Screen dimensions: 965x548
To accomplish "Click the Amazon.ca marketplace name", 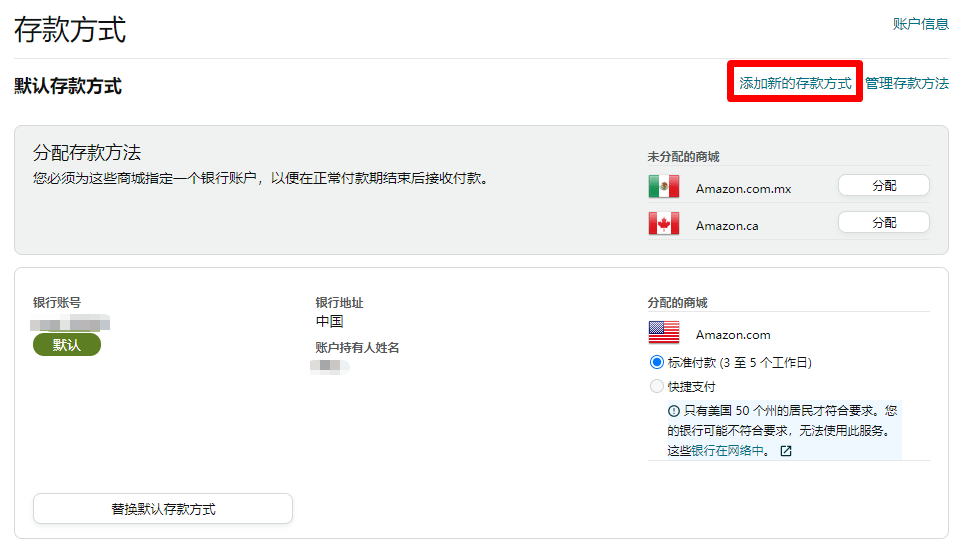I will pyautogui.click(x=727, y=226).
